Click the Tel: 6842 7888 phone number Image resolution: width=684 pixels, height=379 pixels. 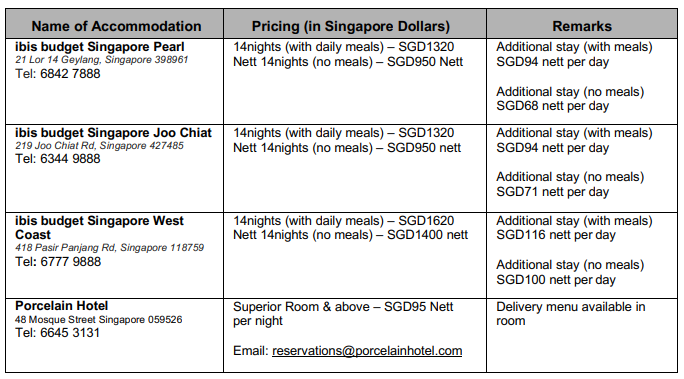coord(58,74)
